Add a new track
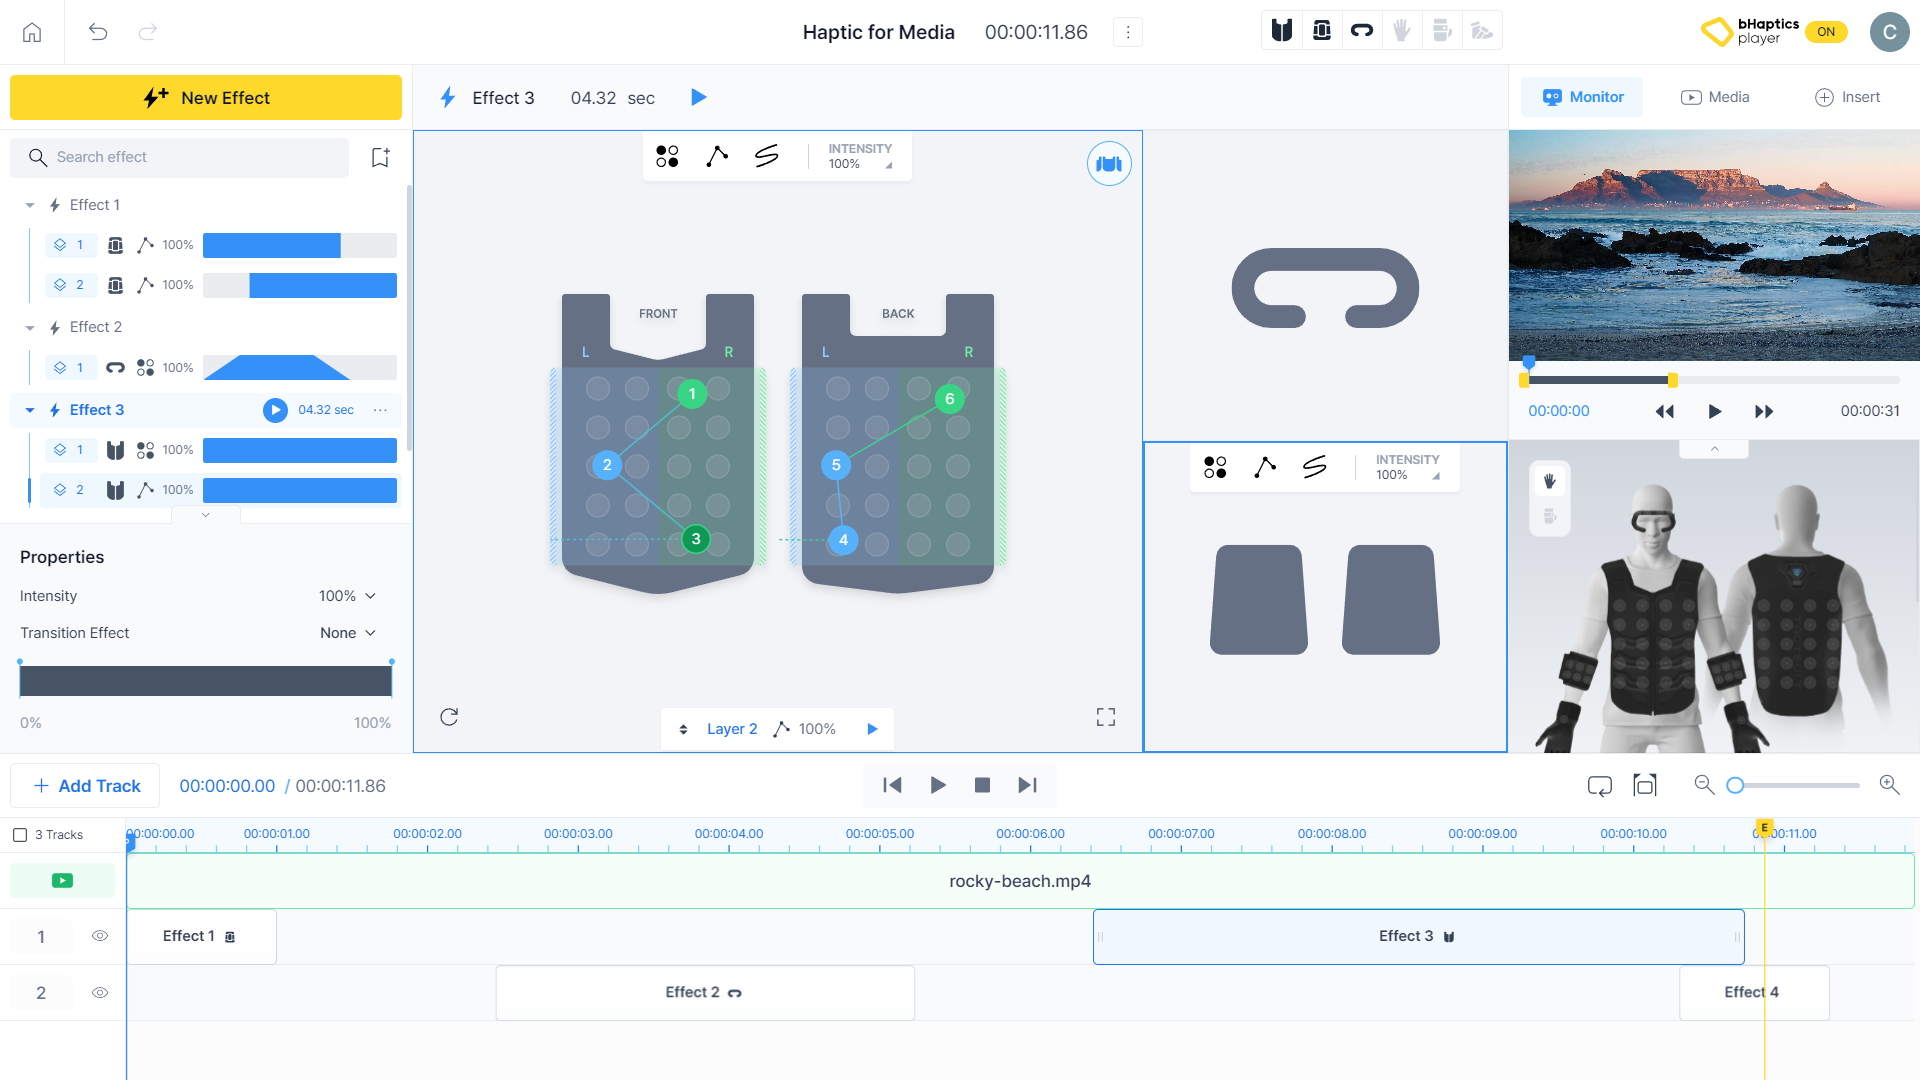This screenshot has width=1920, height=1080. point(85,786)
